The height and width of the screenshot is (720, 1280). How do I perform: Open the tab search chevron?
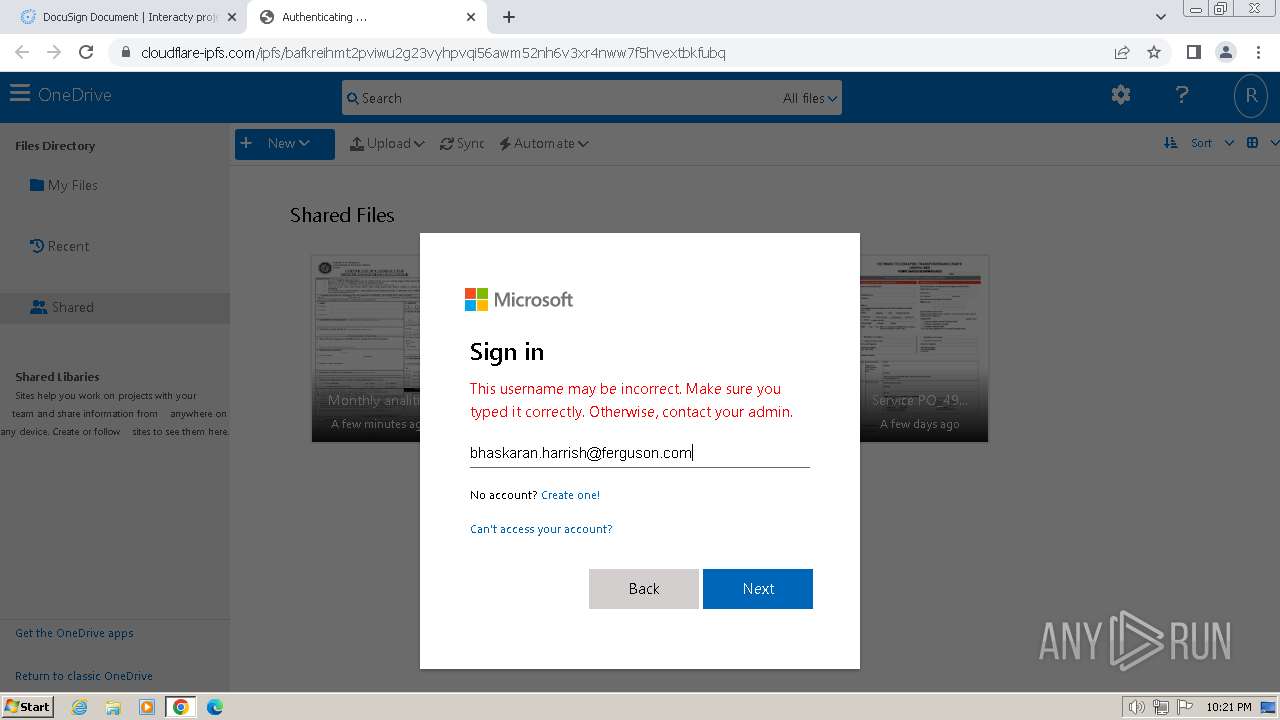[1161, 17]
